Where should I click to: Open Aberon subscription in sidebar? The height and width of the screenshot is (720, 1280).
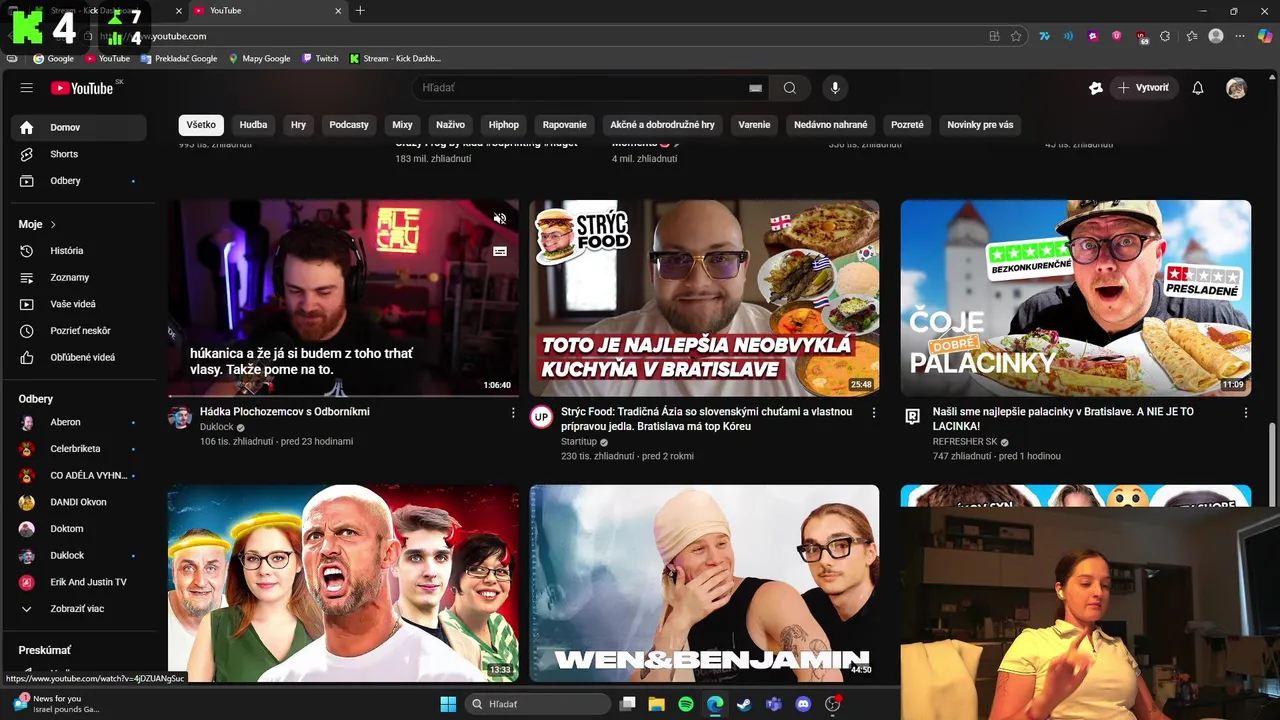pyautogui.click(x=79, y=422)
